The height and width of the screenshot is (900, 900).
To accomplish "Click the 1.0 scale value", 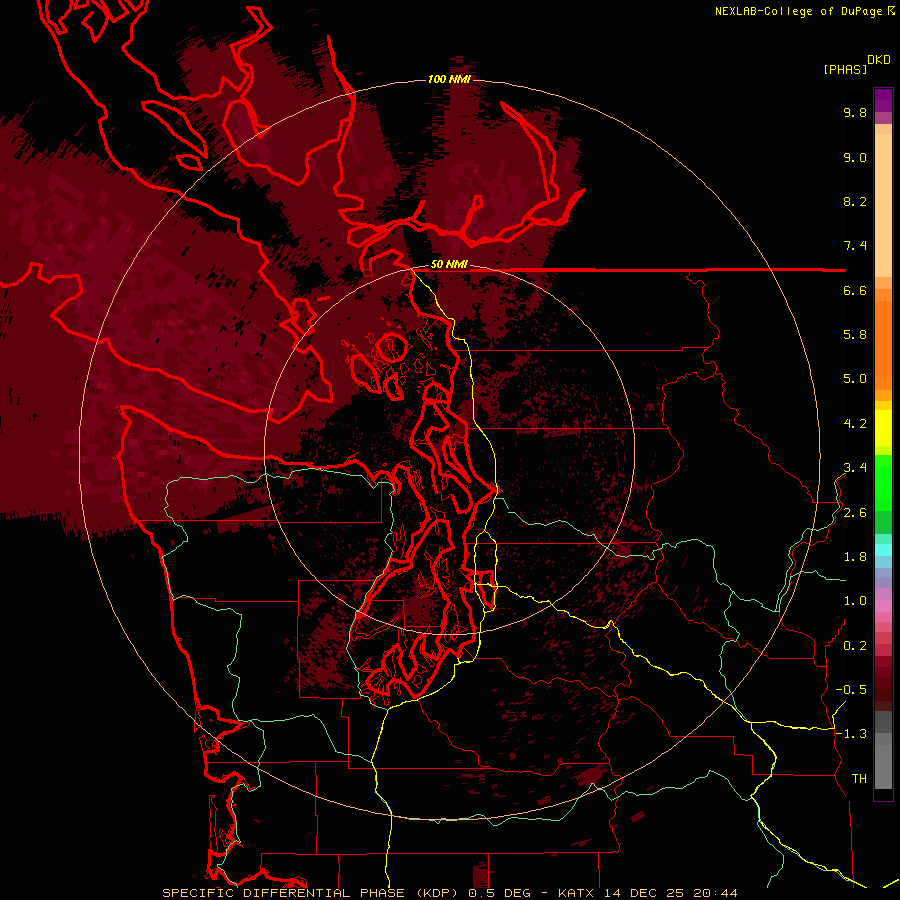I will tap(855, 601).
